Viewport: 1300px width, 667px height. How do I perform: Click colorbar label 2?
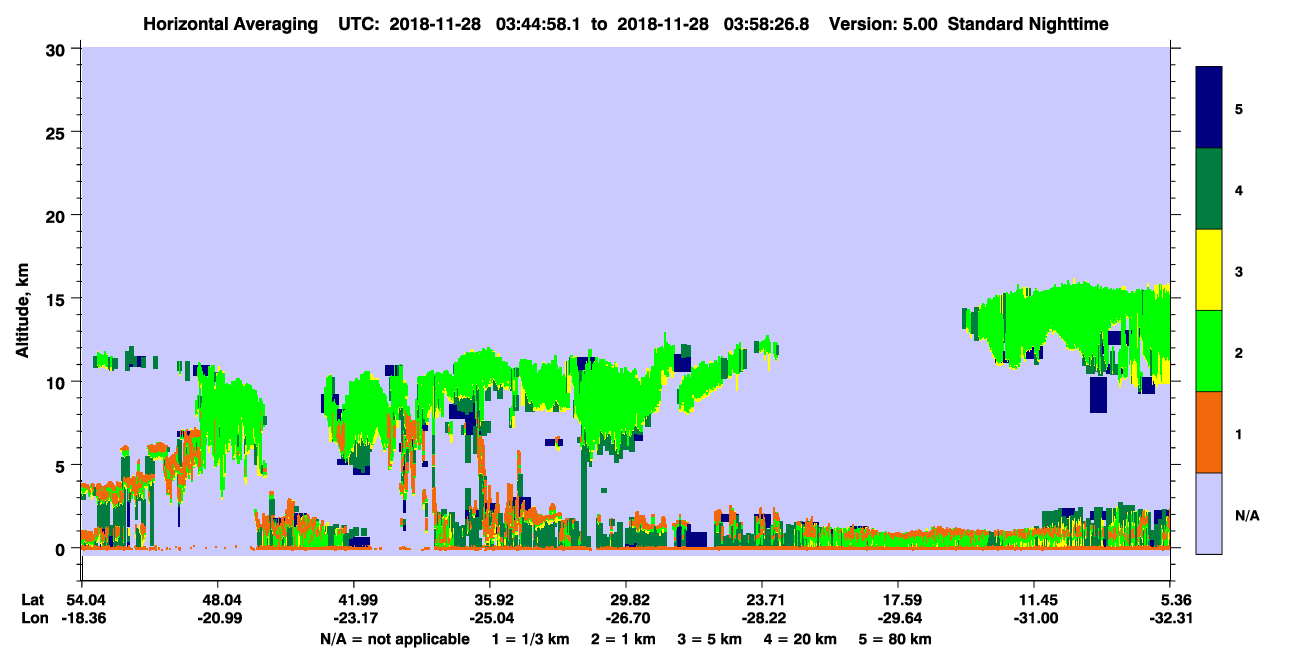pos(1238,352)
